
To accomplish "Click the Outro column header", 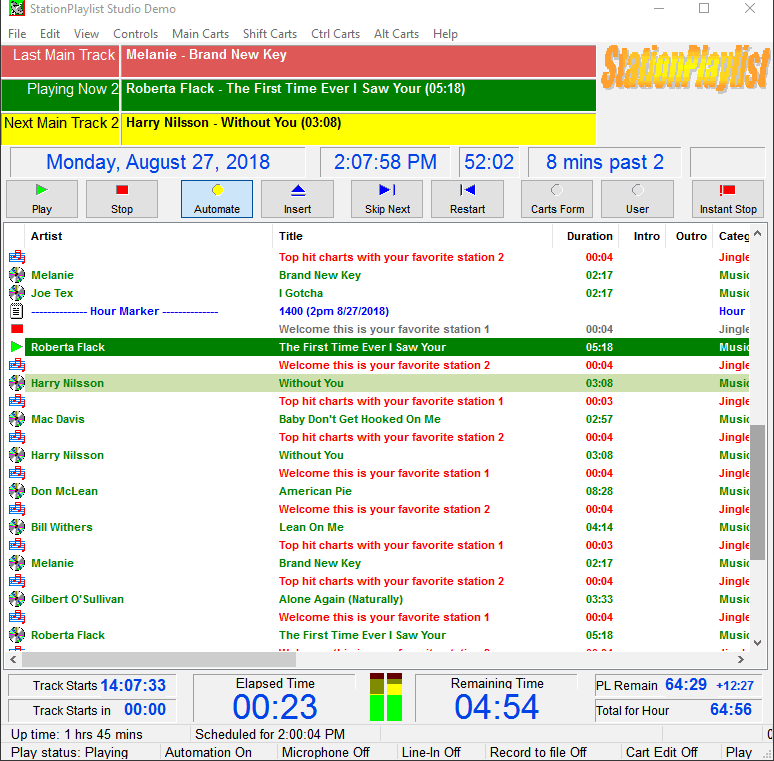I will 689,236.
